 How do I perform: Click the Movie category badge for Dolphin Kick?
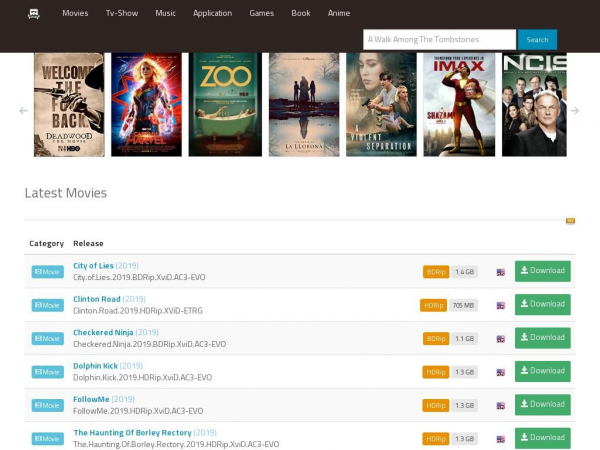(47, 372)
